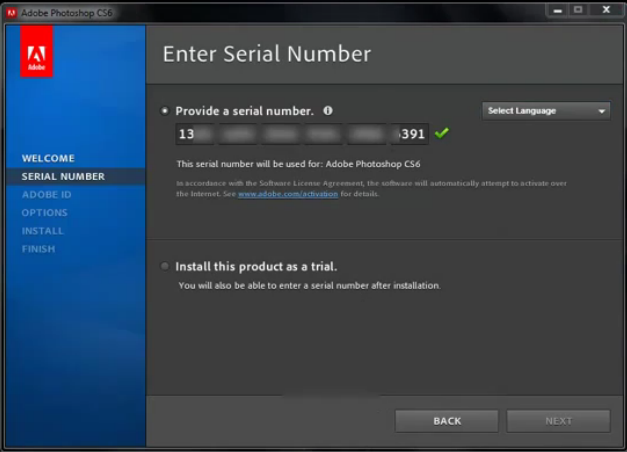Click the Finish step in the sidebar
Screen dimensions: 627x452
click(38, 249)
